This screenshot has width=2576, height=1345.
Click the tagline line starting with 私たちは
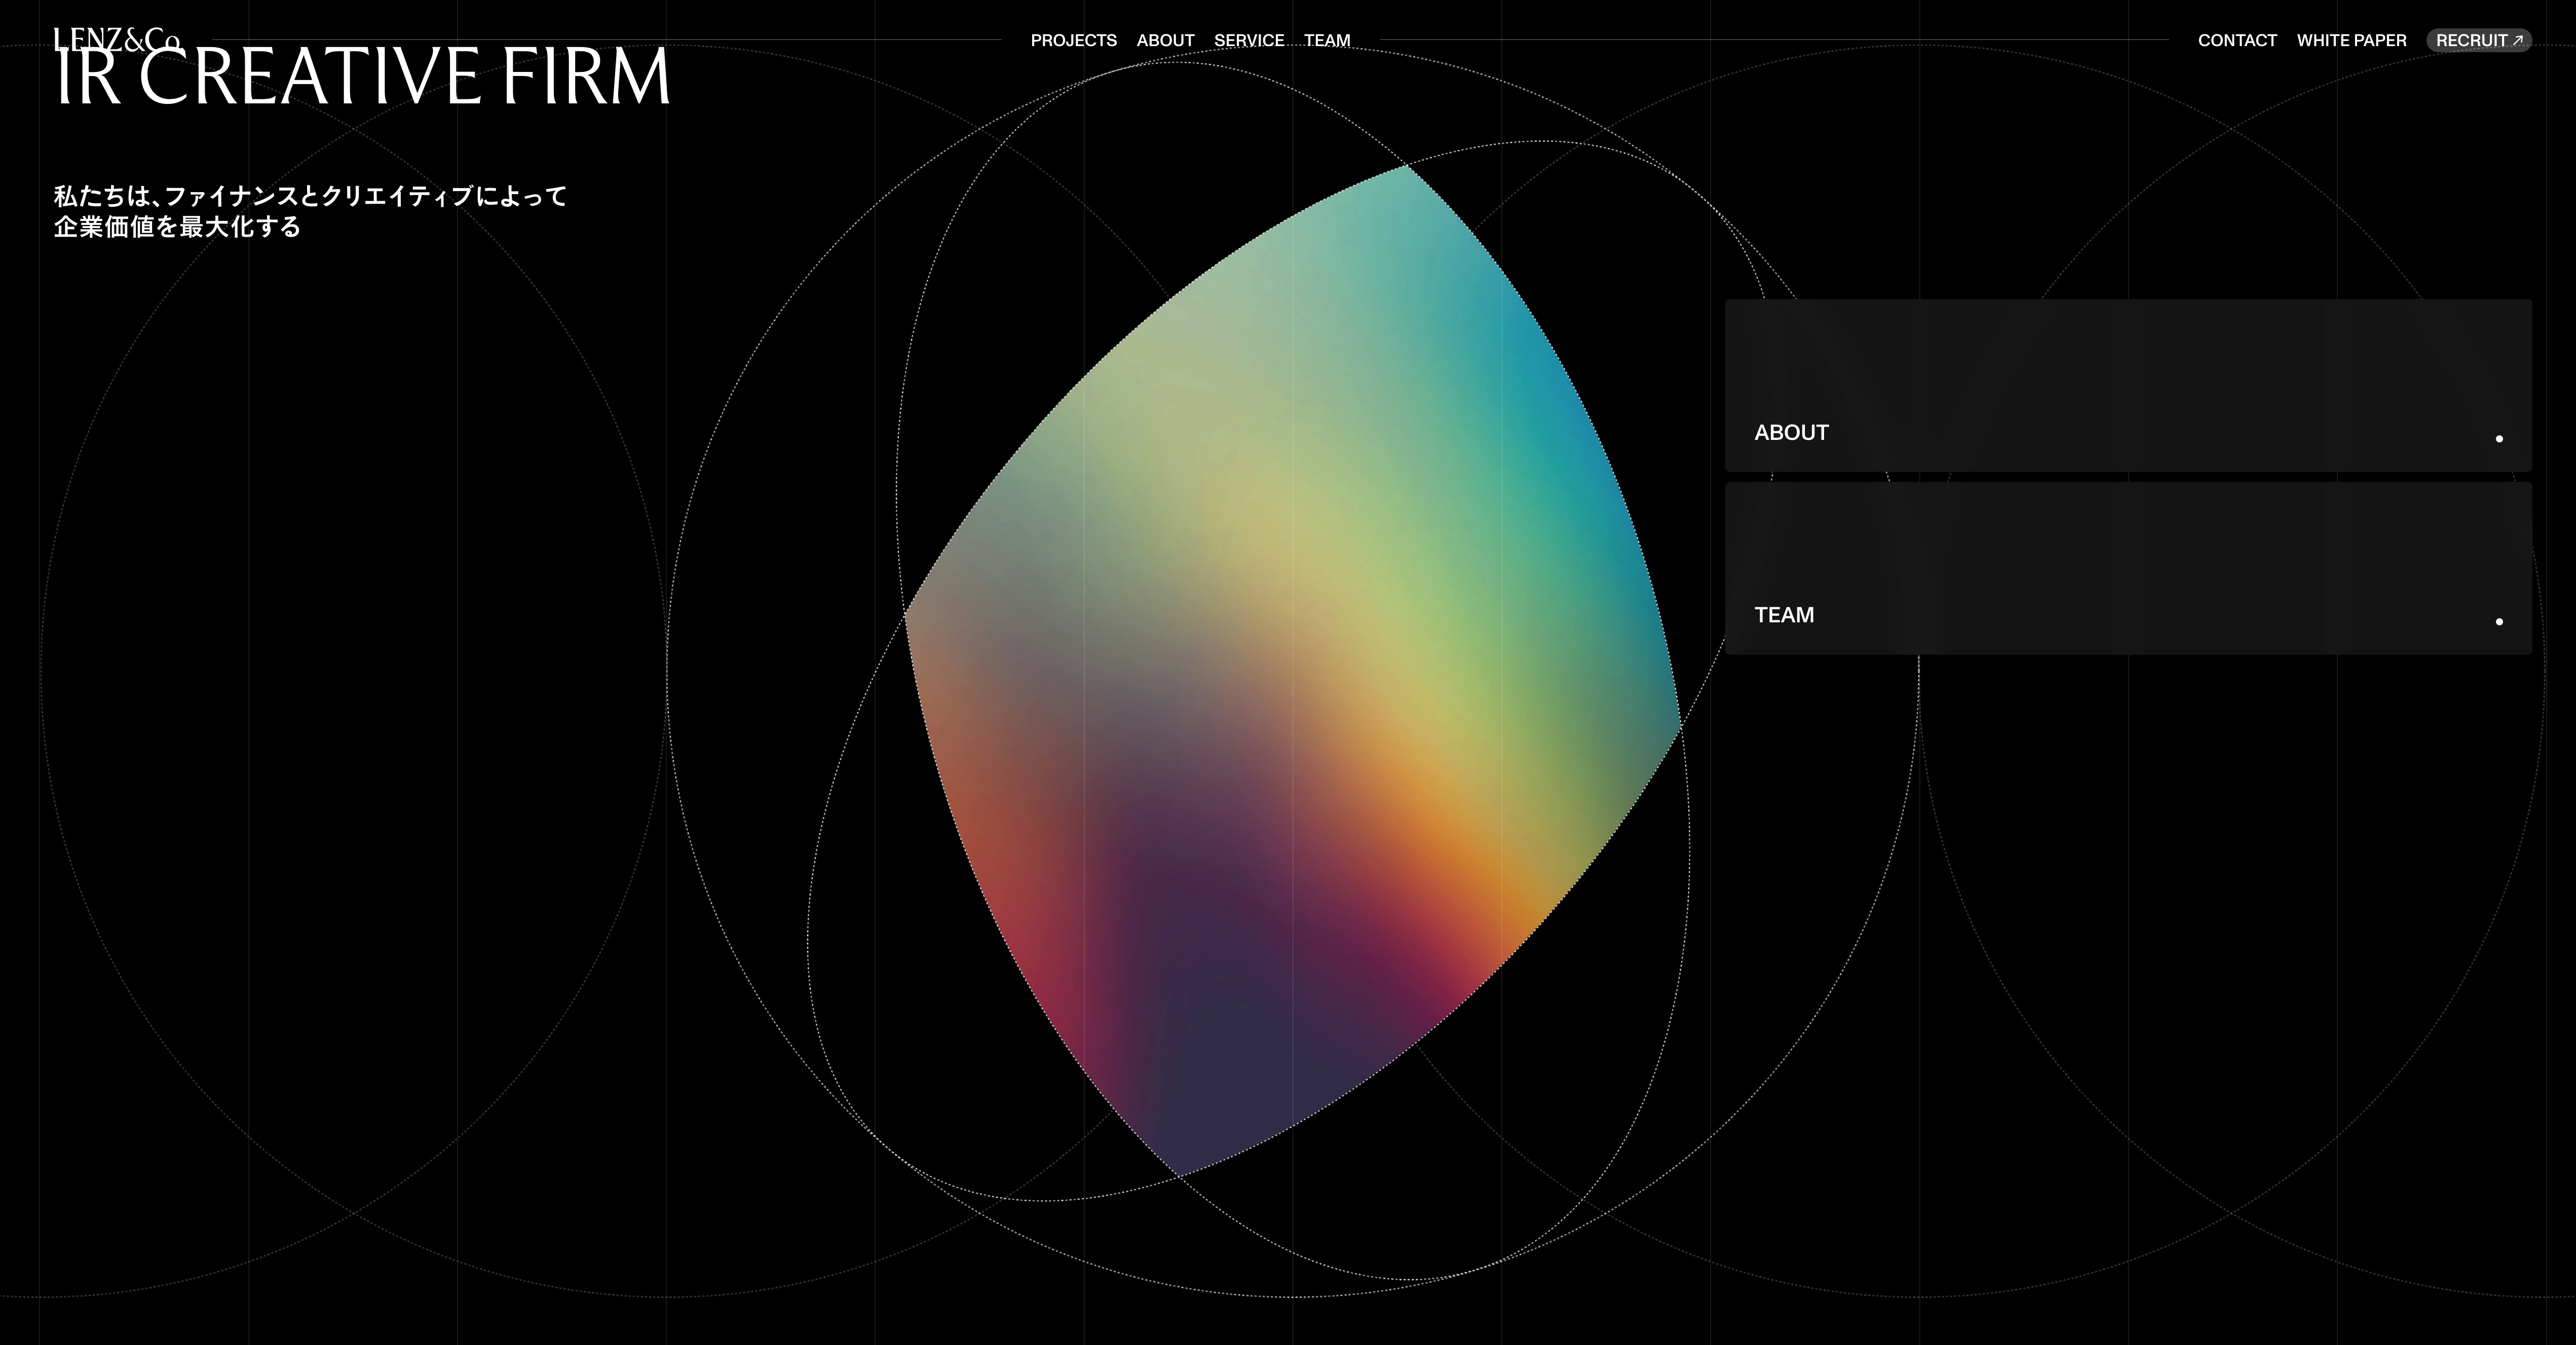(310, 196)
